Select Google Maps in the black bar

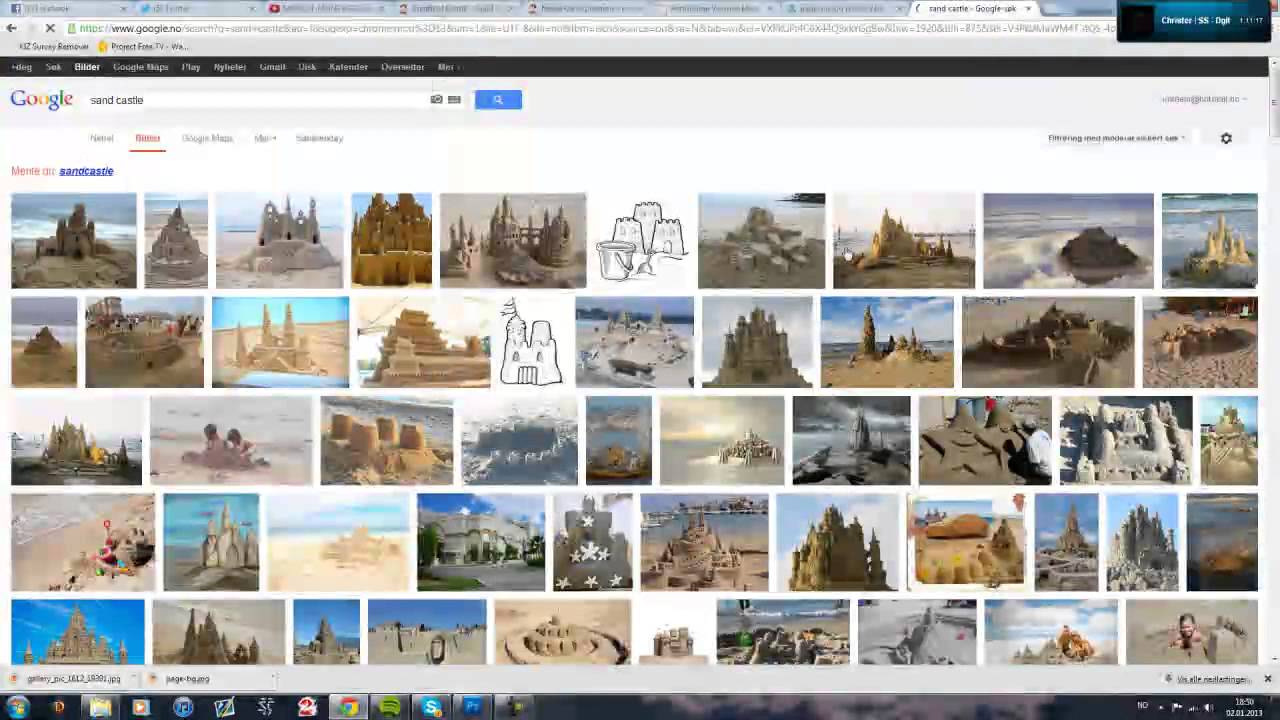140,67
